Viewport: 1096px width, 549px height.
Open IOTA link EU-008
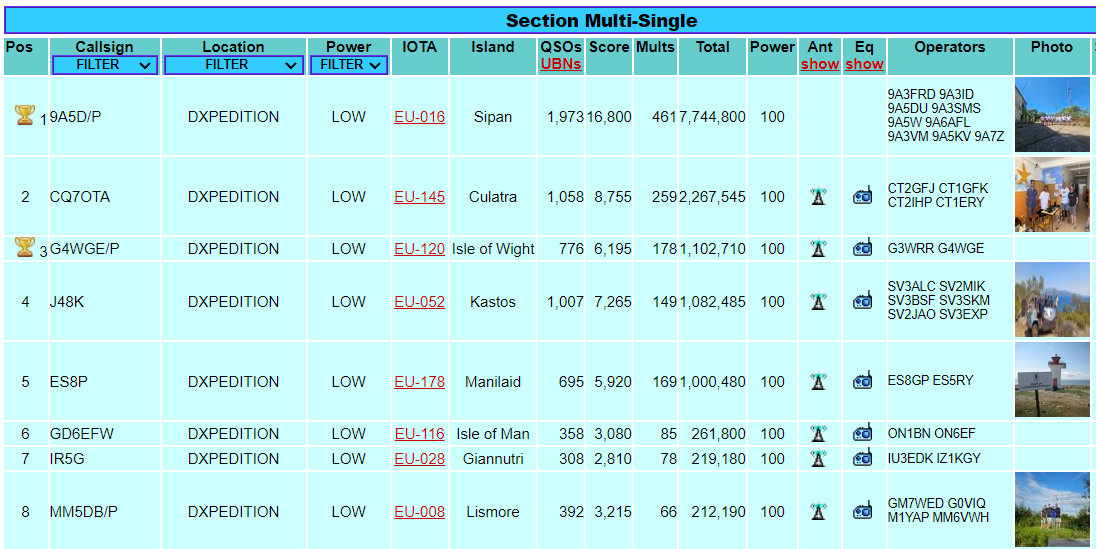(x=419, y=512)
